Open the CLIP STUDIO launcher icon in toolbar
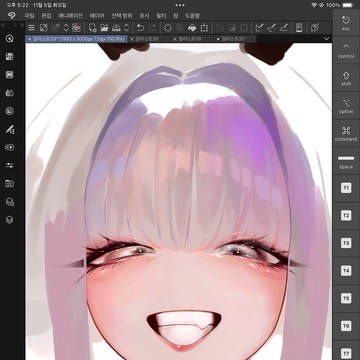This screenshot has height=360, width=360. coord(44,28)
